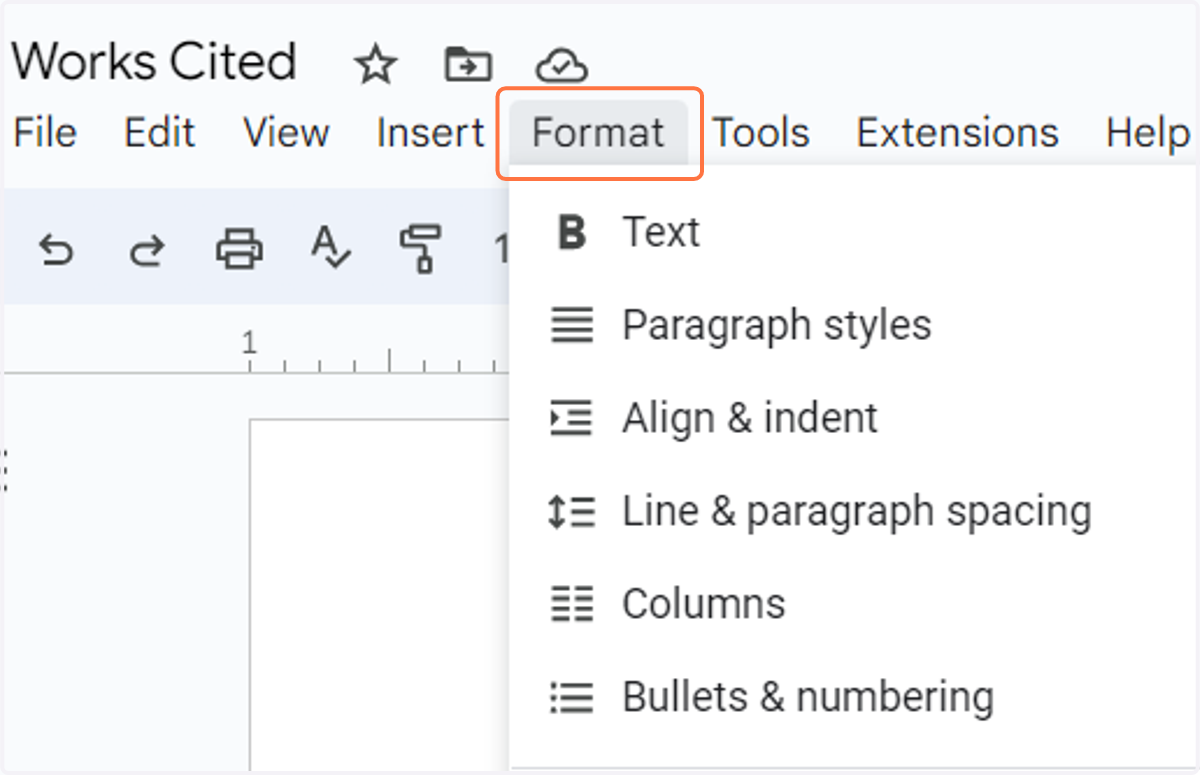Close the open Format menu
This screenshot has height=775, width=1200.
[x=598, y=133]
